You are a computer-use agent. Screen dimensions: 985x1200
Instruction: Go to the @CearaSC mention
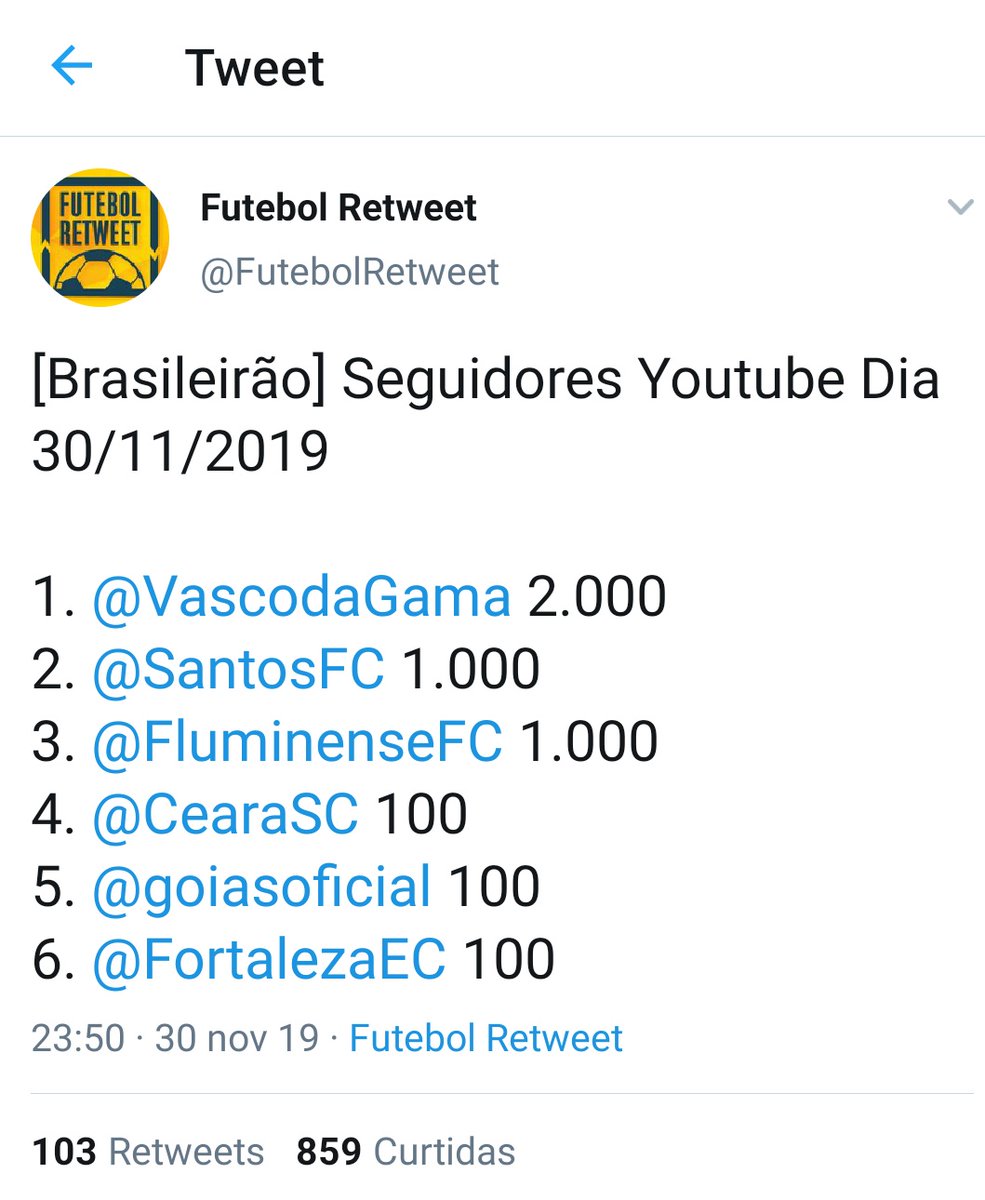click(225, 814)
